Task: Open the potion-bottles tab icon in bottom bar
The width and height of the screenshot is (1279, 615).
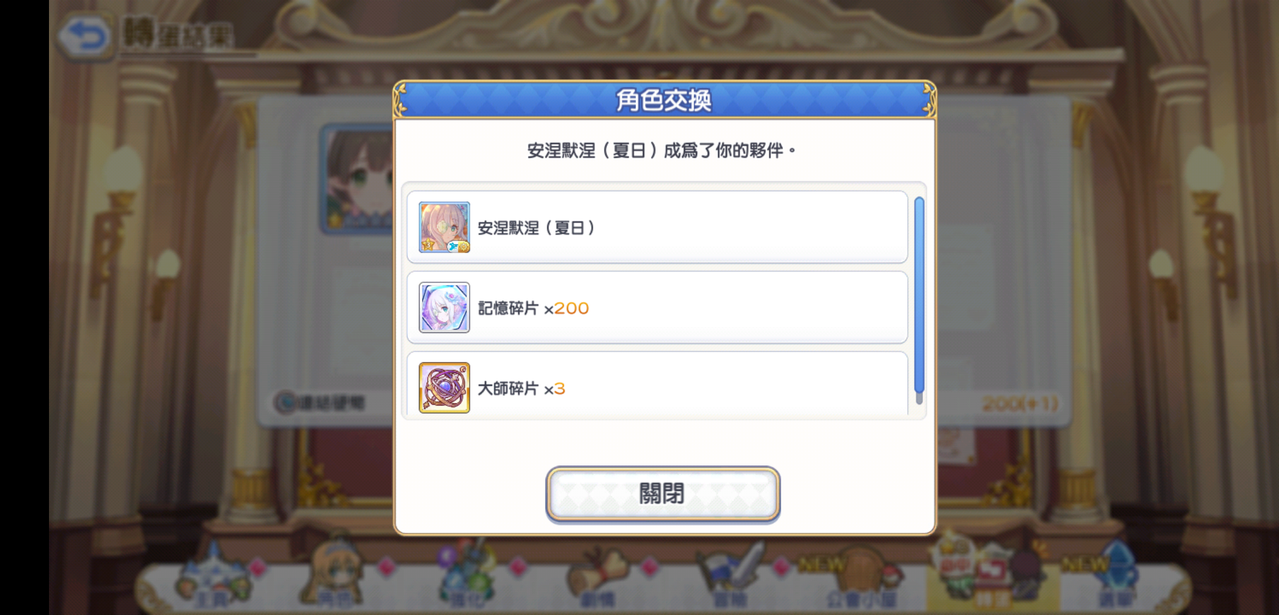Action: click(x=468, y=577)
